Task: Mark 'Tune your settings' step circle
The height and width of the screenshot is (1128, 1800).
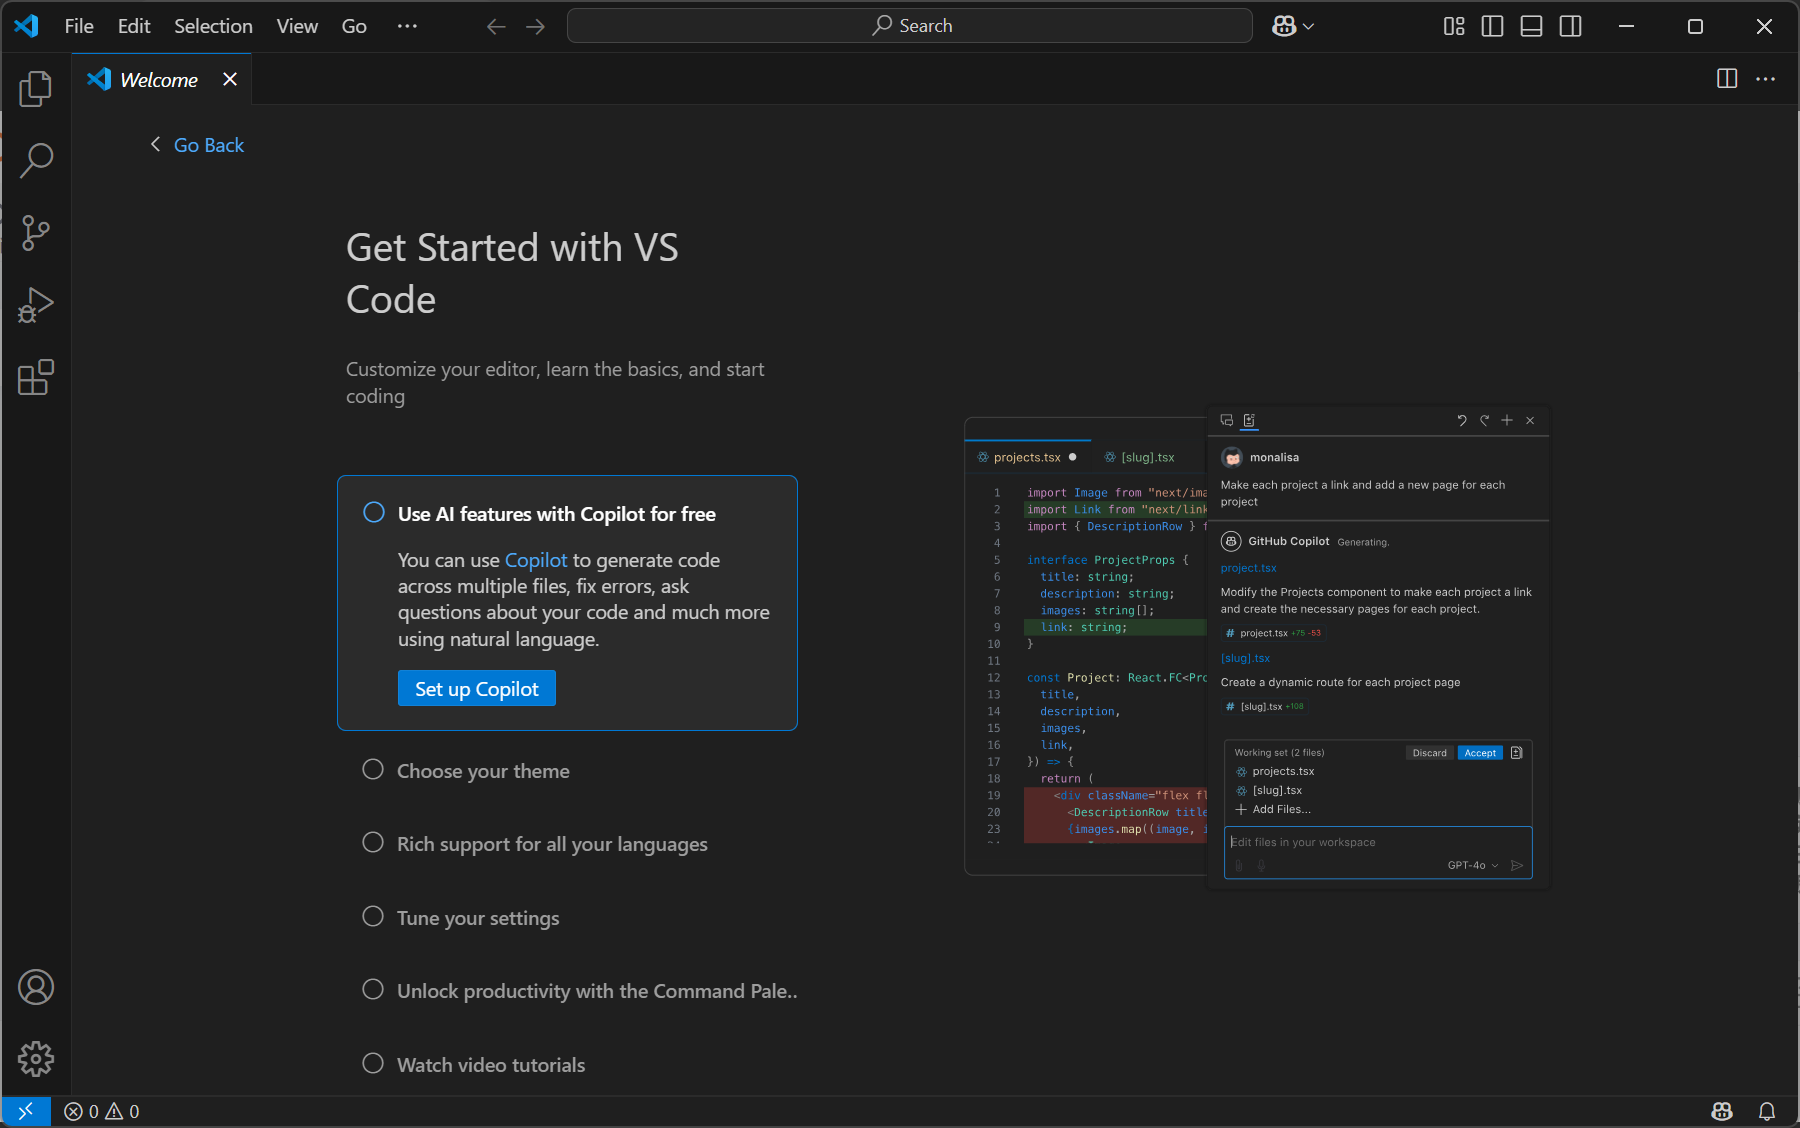Action: 373,916
